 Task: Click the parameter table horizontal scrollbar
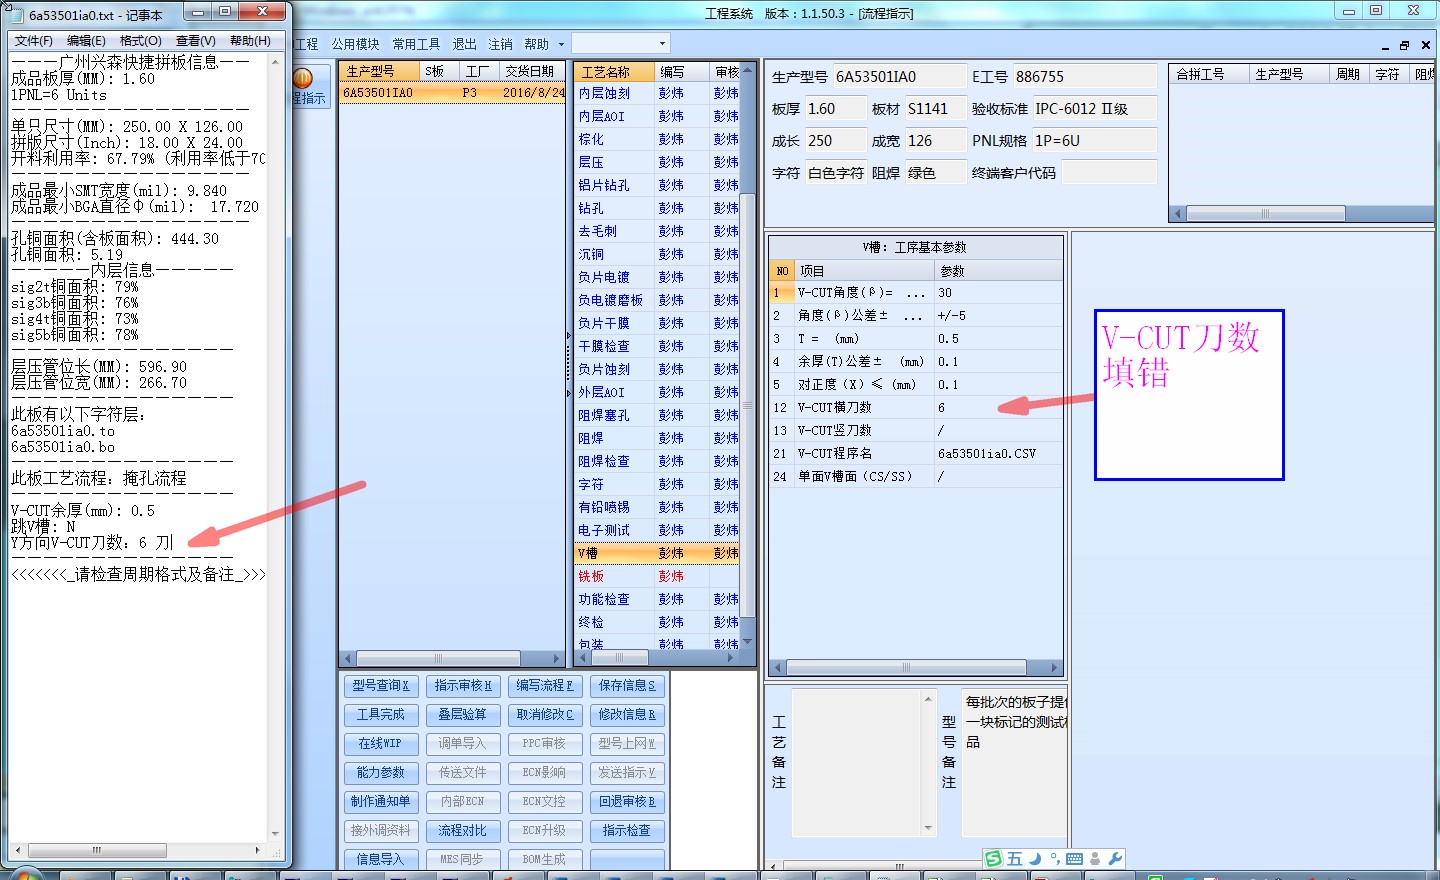click(x=906, y=667)
